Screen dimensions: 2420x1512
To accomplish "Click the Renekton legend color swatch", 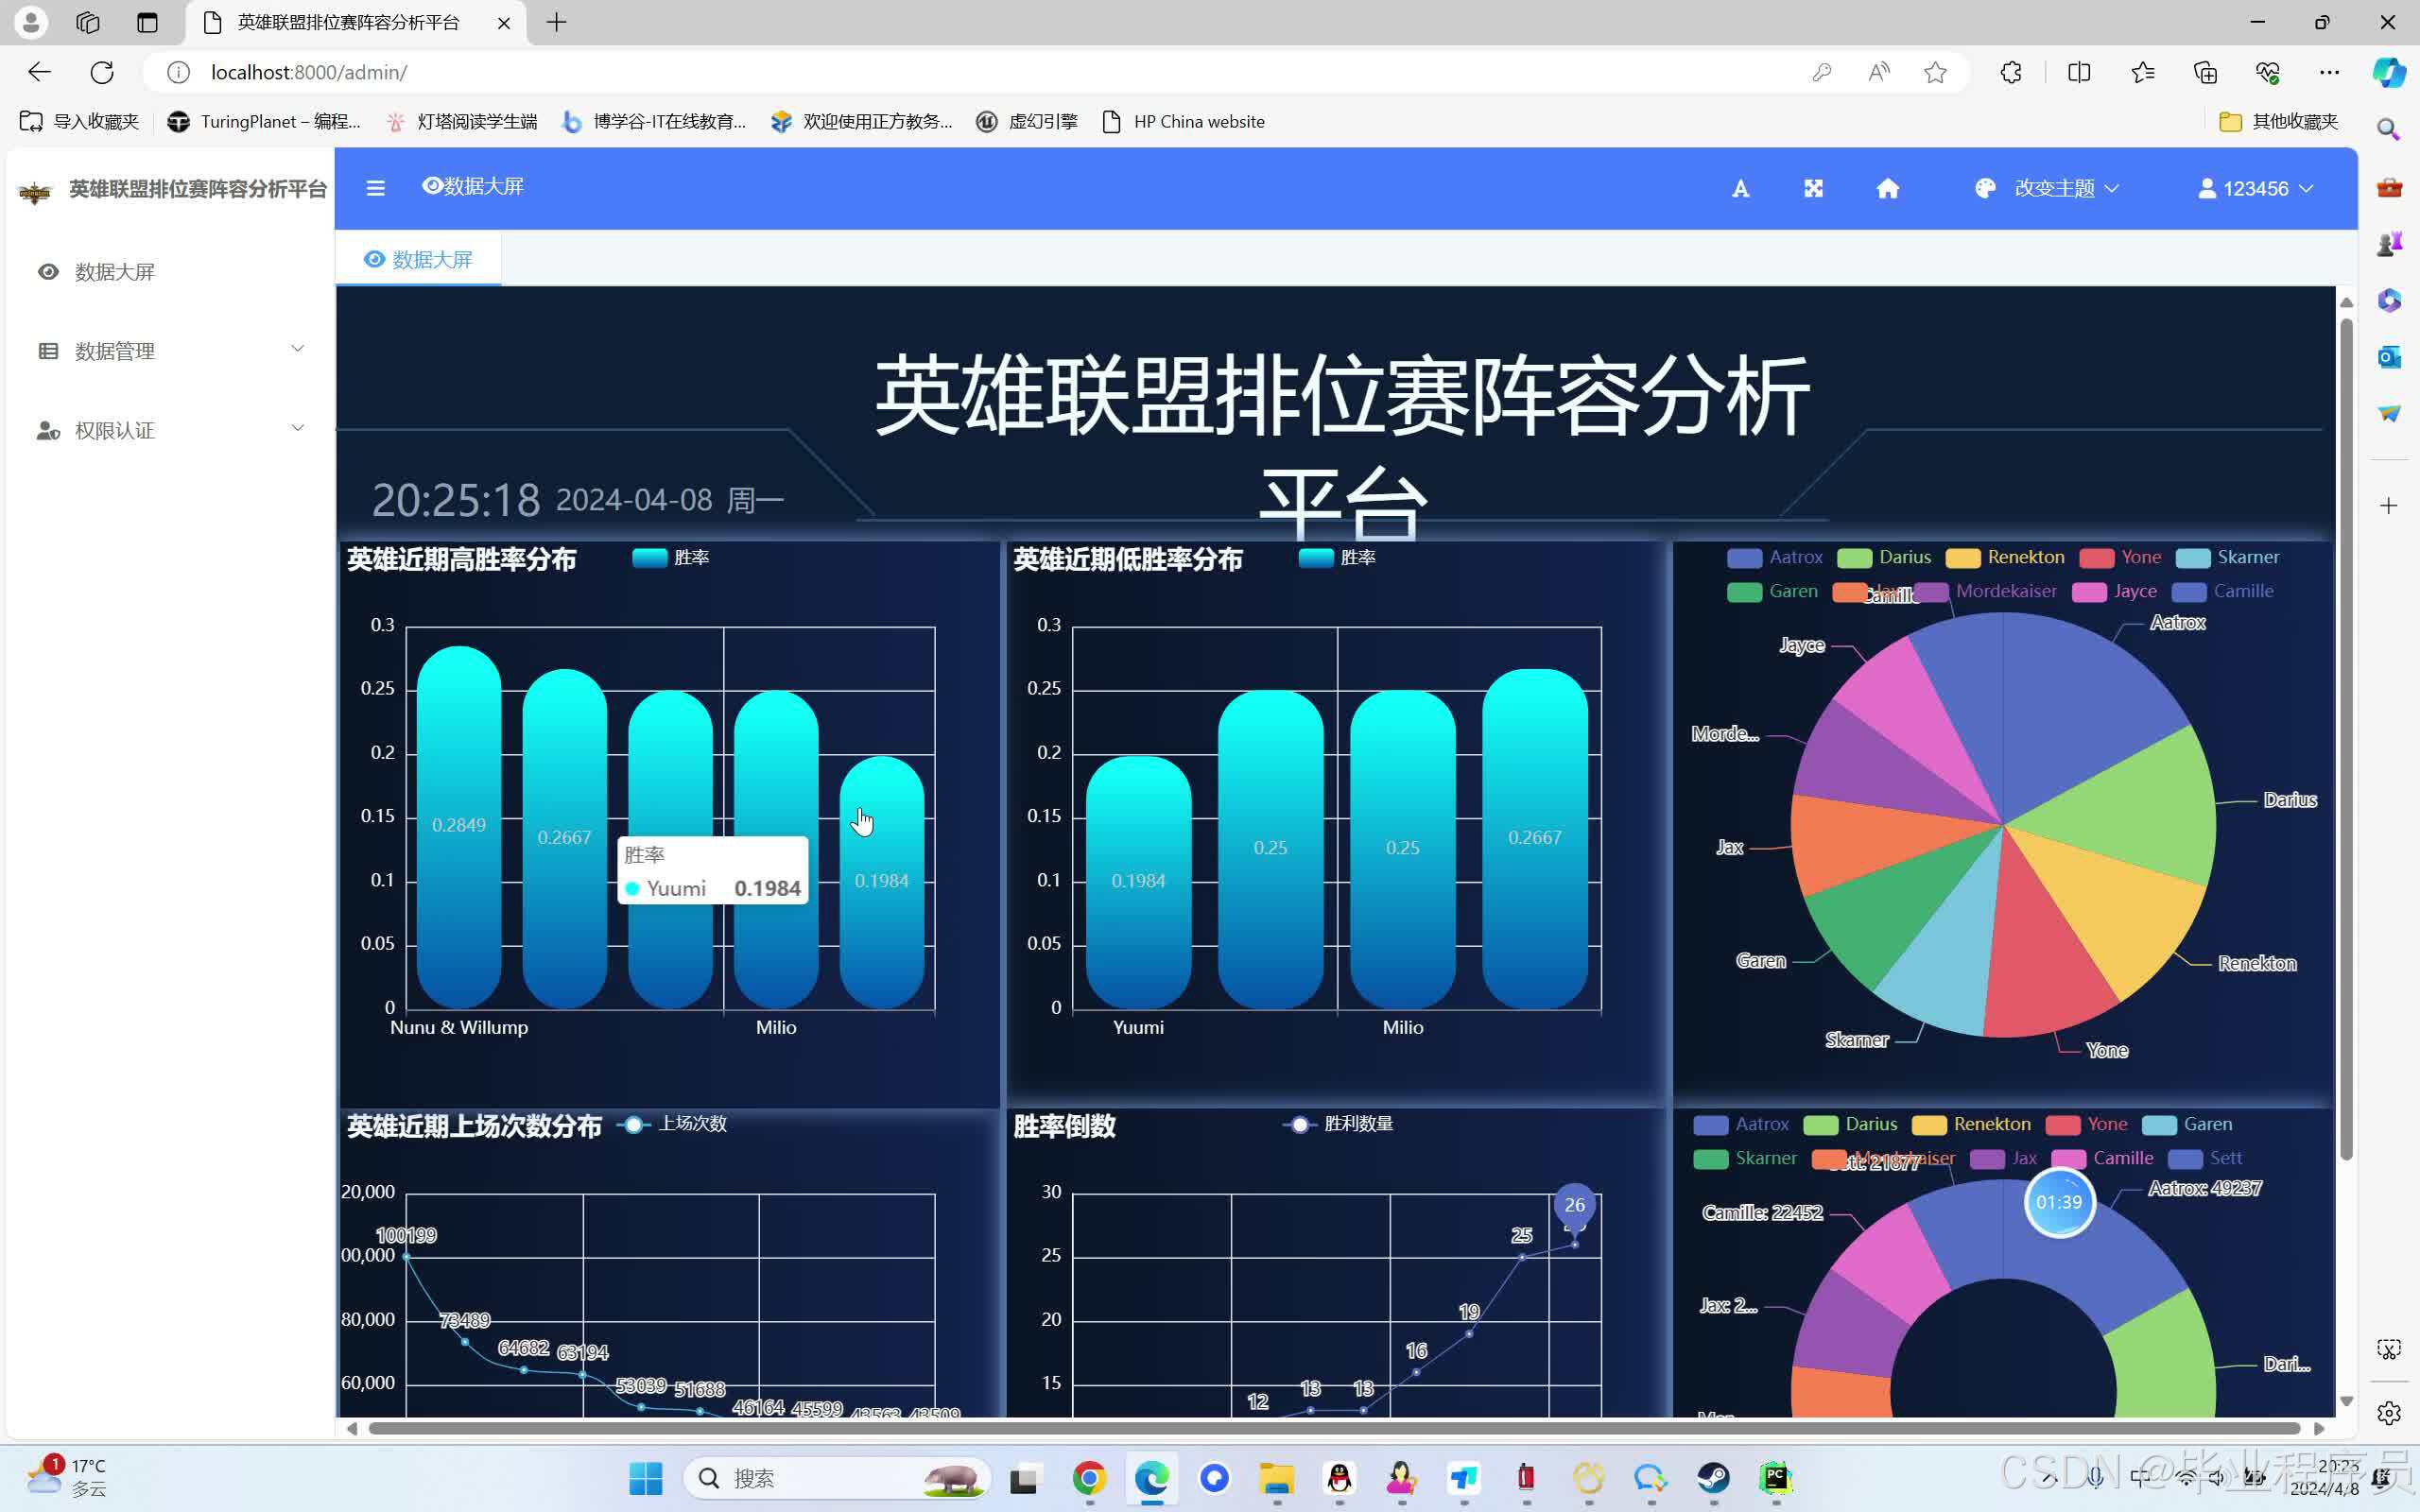I will pos(1962,558).
